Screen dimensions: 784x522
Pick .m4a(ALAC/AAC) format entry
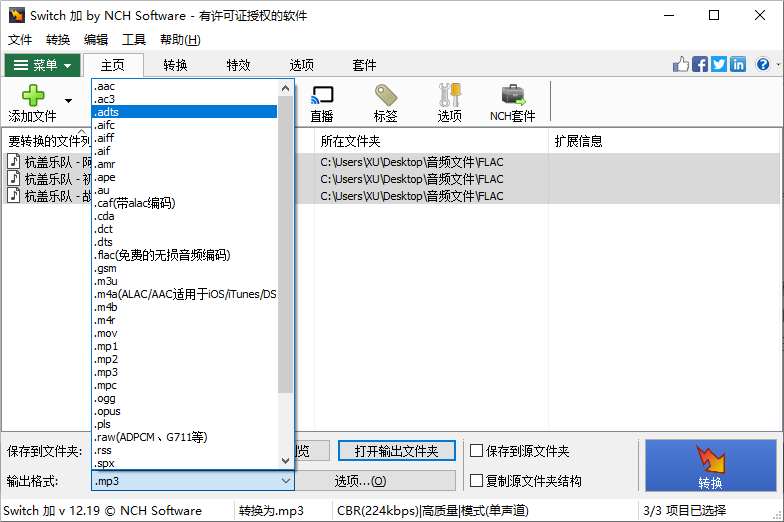pos(184,294)
